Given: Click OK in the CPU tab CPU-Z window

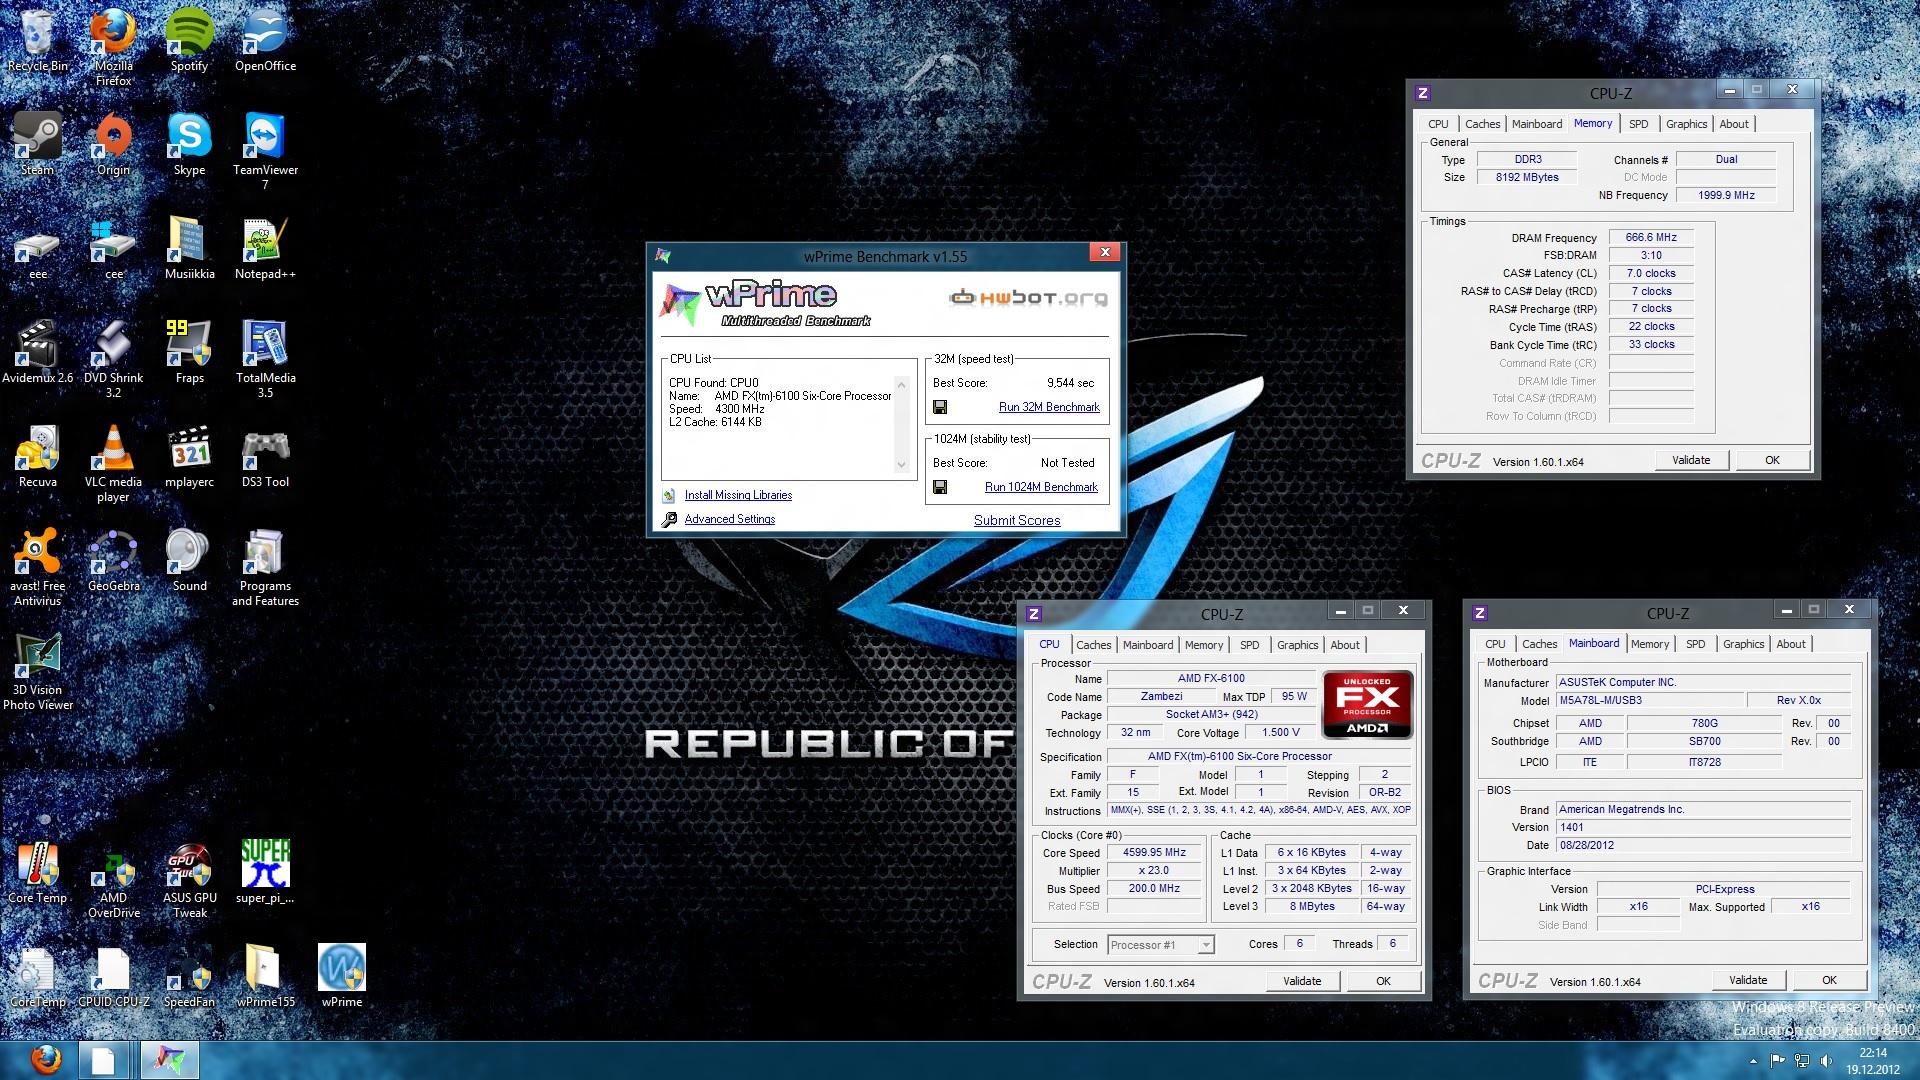Looking at the screenshot, I should point(1383,981).
